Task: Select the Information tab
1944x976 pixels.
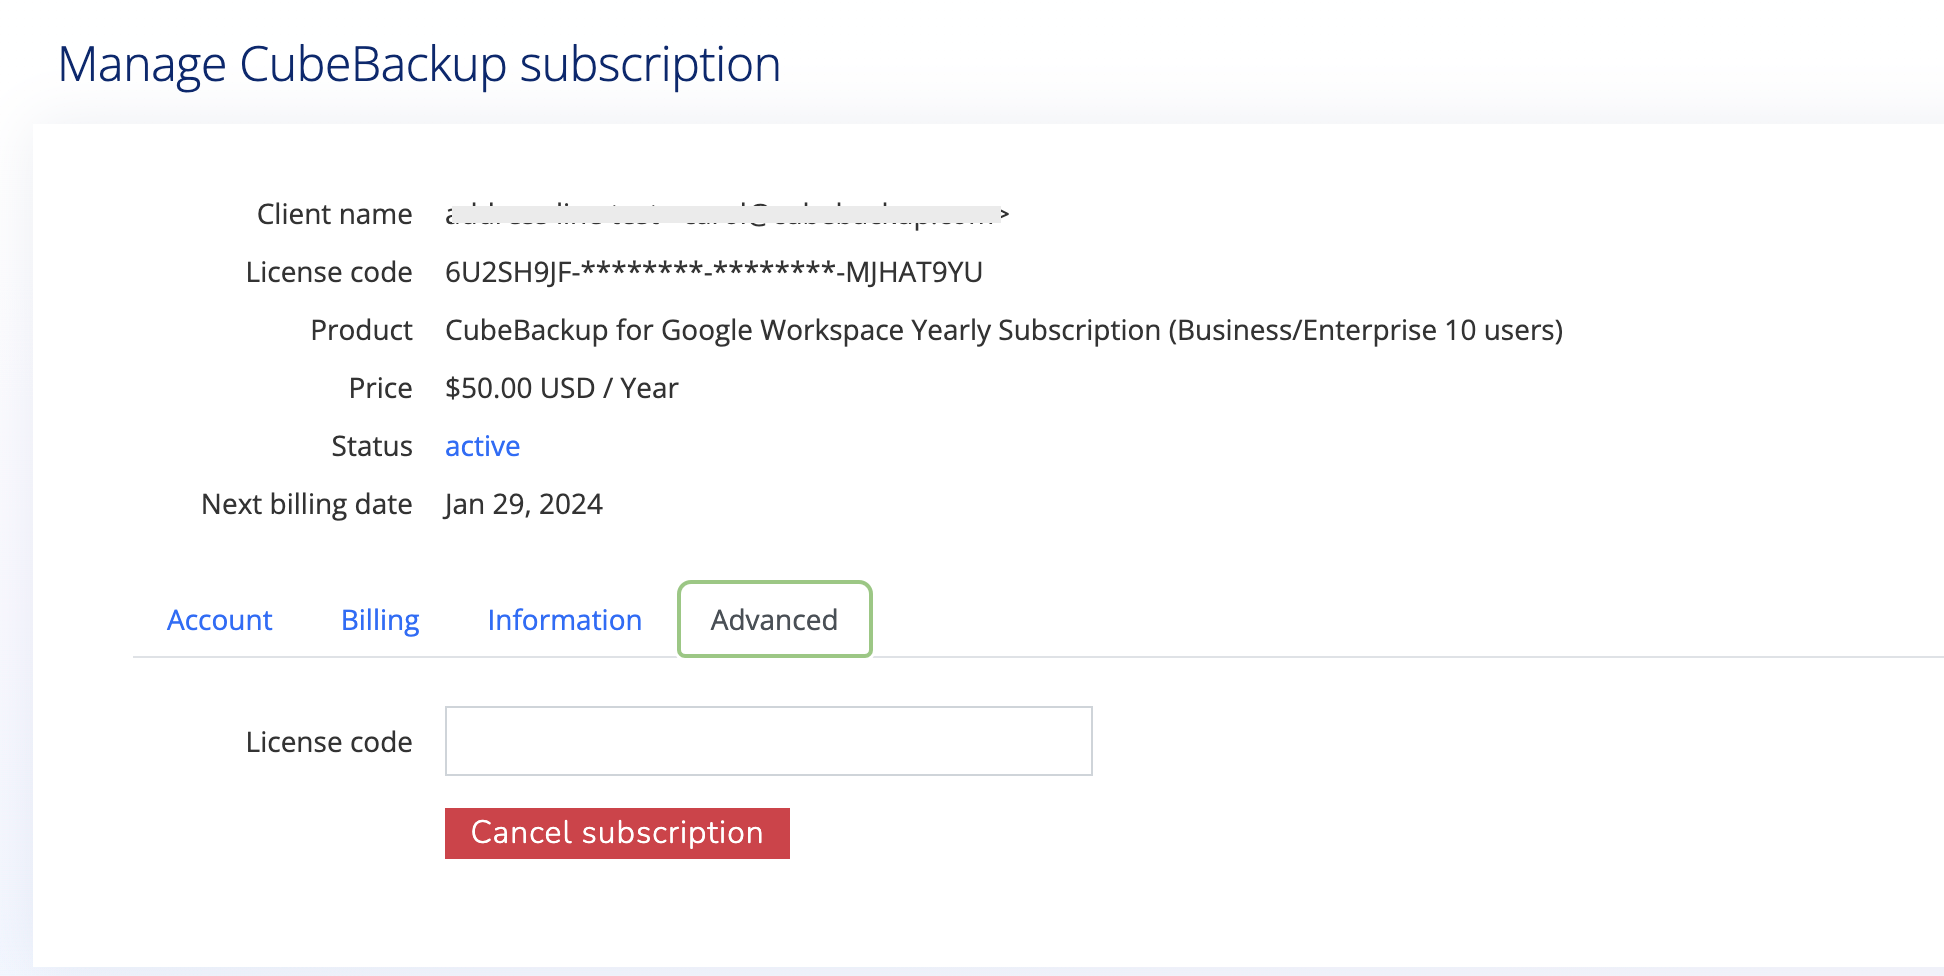Action: tap(564, 620)
